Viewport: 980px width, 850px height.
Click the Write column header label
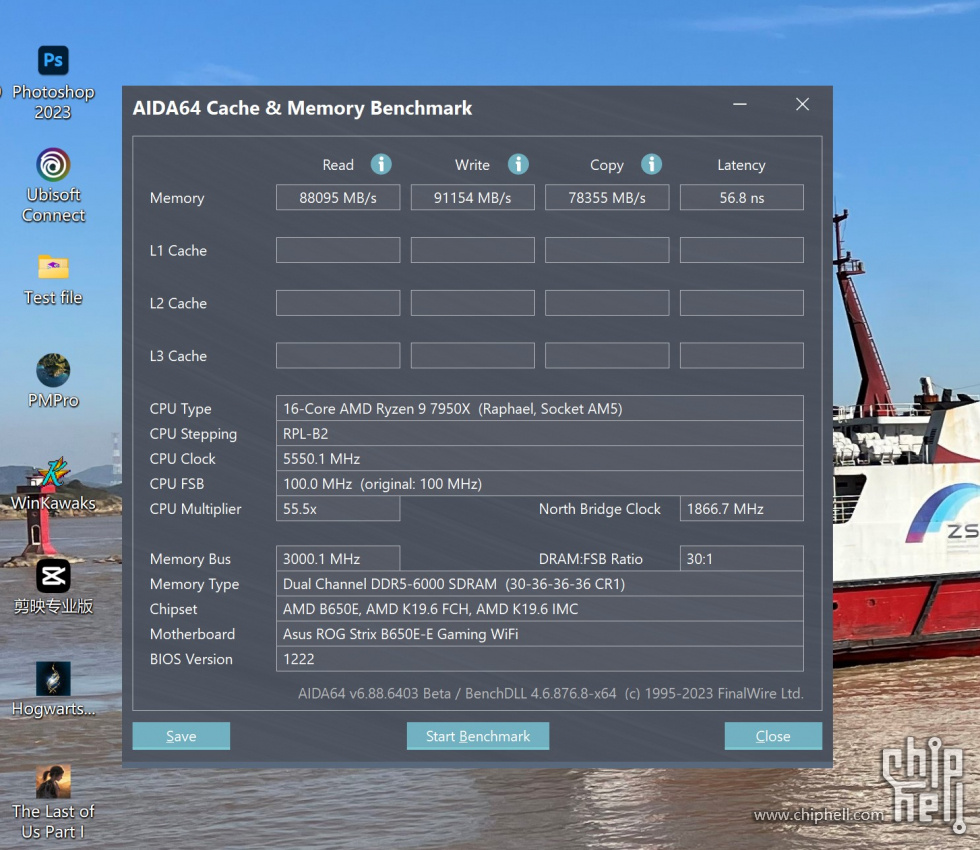[x=472, y=165]
